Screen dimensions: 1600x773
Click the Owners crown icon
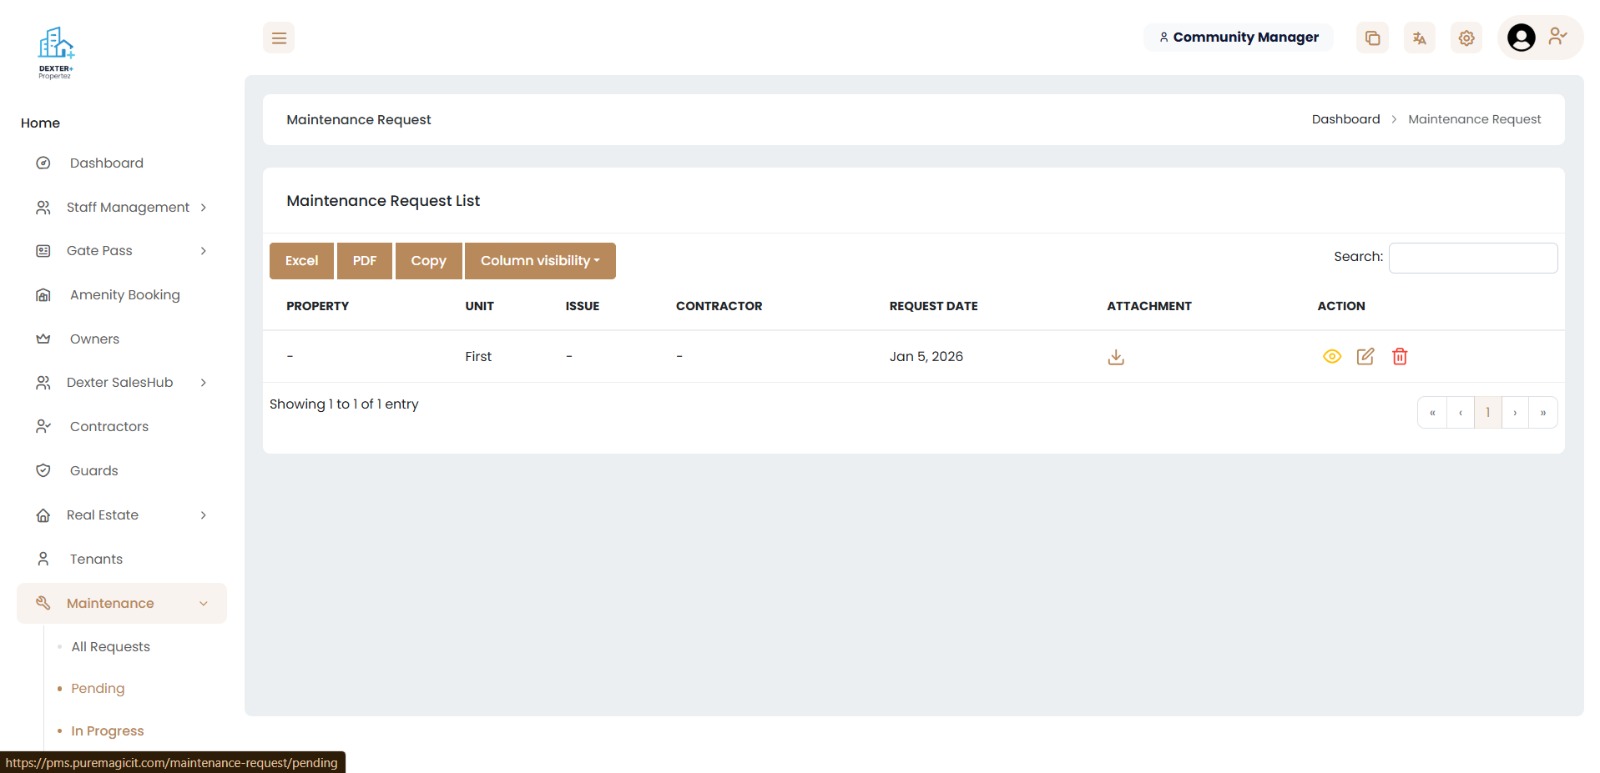coord(43,339)
